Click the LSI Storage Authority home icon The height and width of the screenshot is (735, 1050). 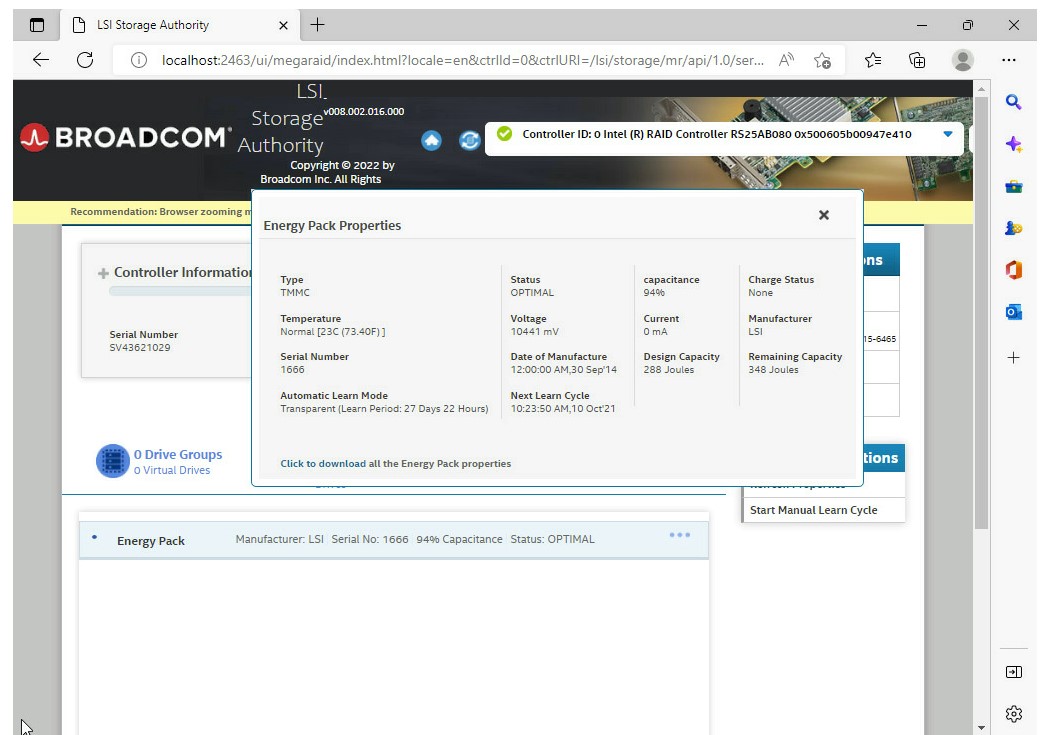431,140
